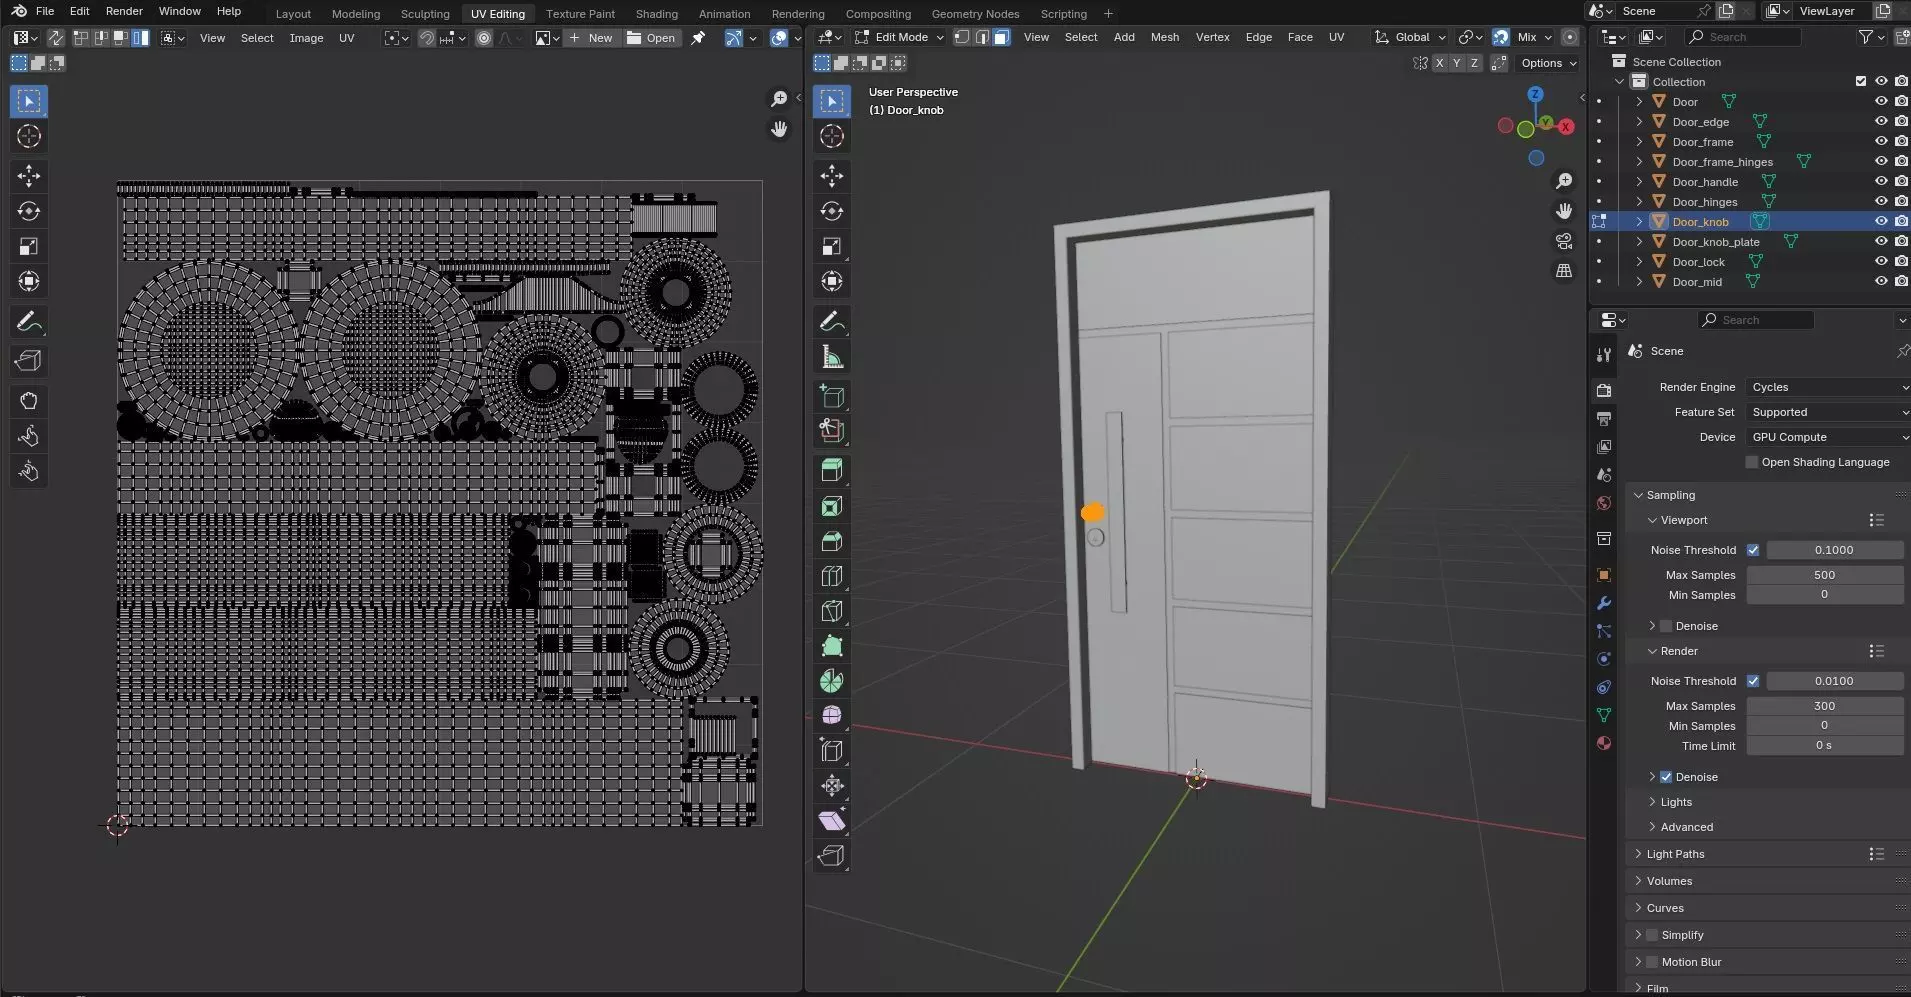
Task: Expand the Door_frame tree item
Action: click(x=1639, y=142)
